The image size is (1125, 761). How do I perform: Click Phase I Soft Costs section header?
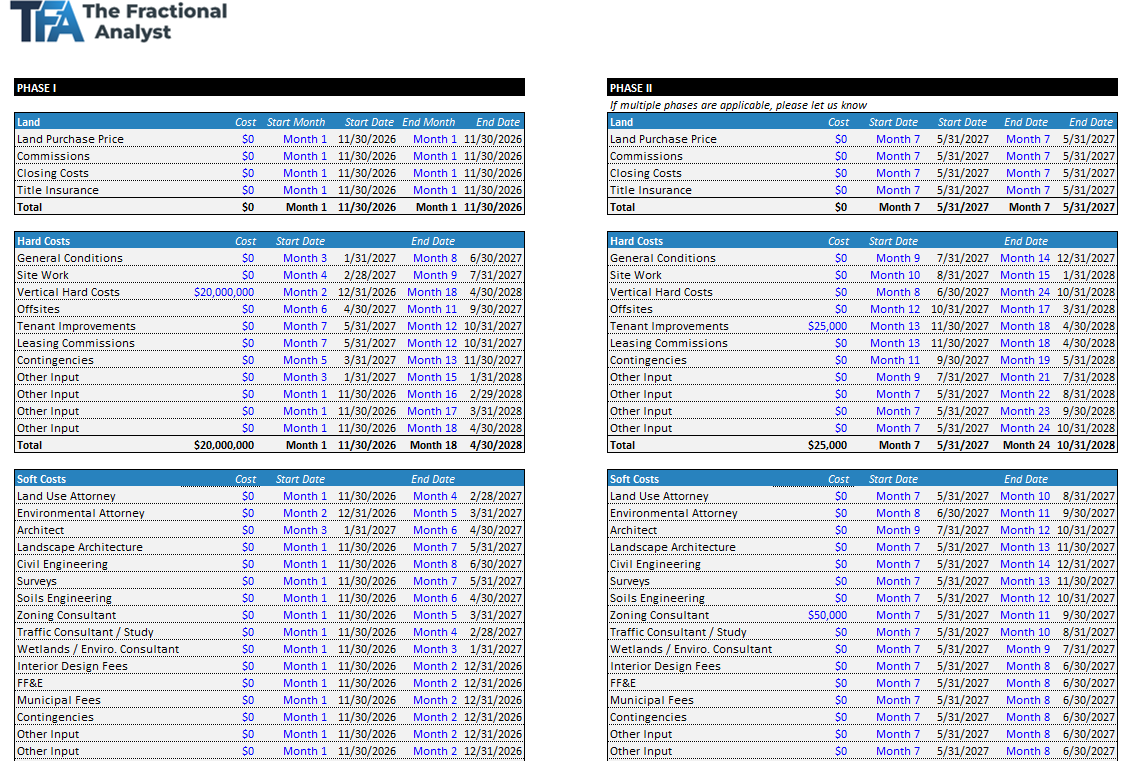[269, 479]
